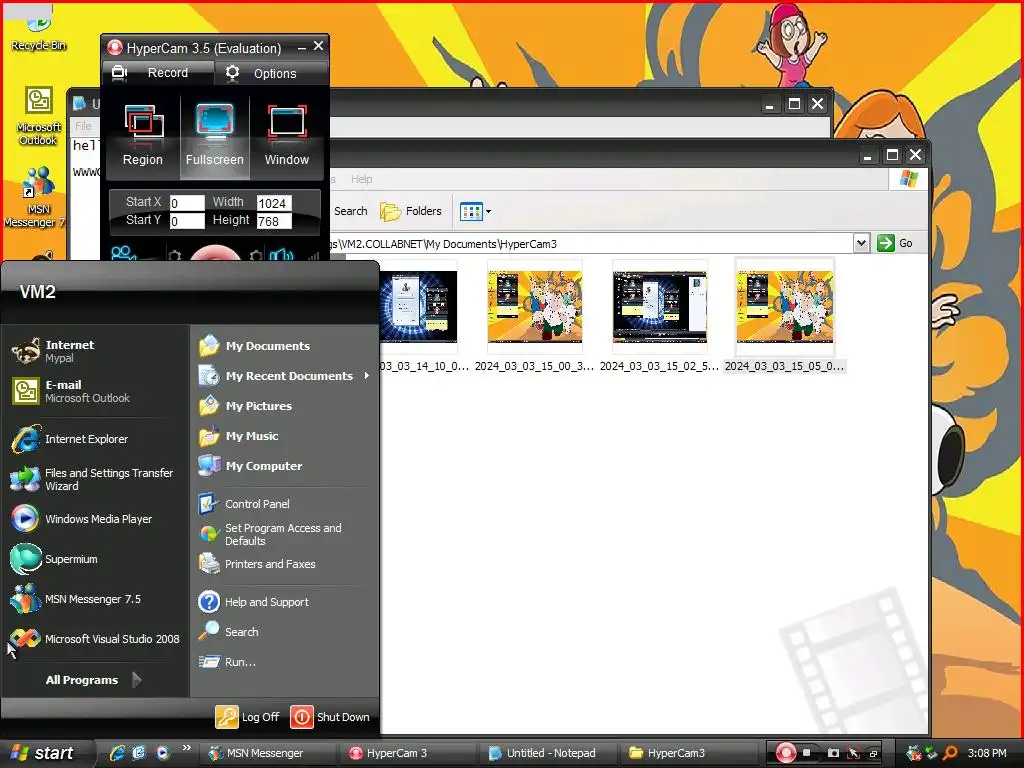Open Set Program Access and Defaults
1024x768 pixels.
point(284,534)
